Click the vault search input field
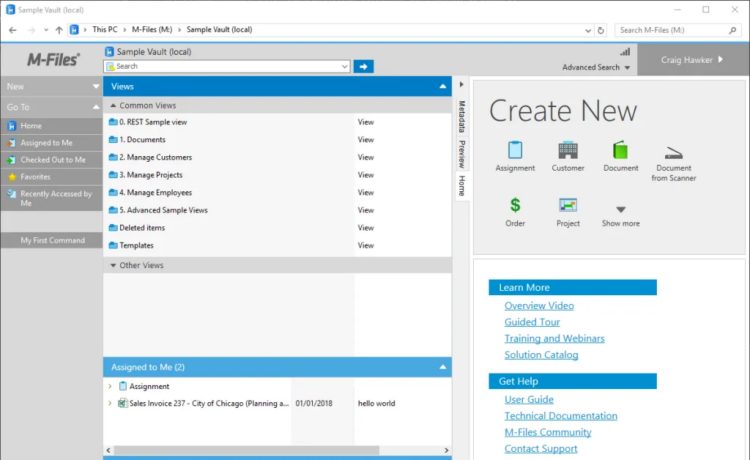The height and width of the screenshot is (460, 750). [x=230, y=66]
